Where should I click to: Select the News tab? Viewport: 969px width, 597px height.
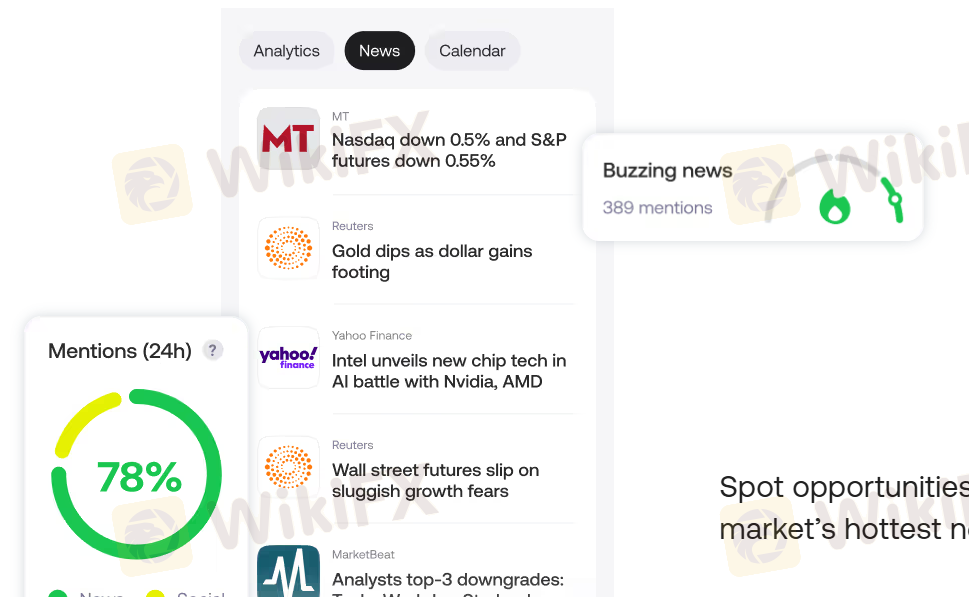379,51
